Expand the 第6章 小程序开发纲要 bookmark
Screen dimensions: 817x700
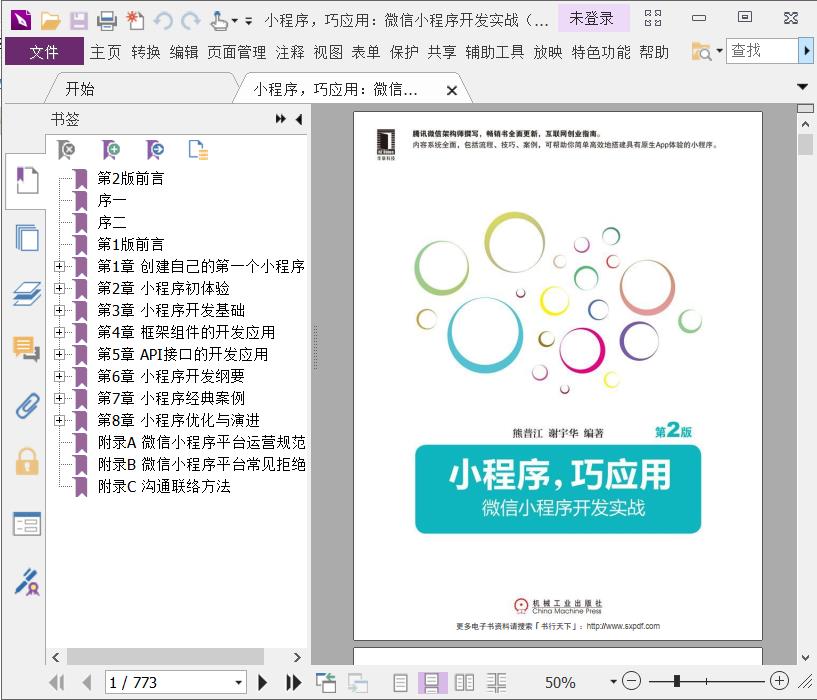click(59, 376)
